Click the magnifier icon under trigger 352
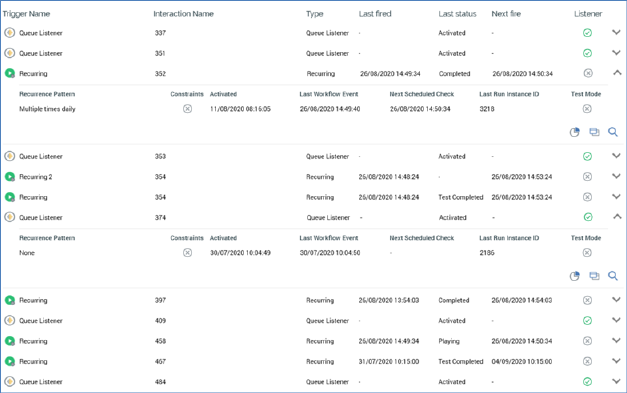The width and height of the screenshot is (627, 393). click(x=613, y=132)
